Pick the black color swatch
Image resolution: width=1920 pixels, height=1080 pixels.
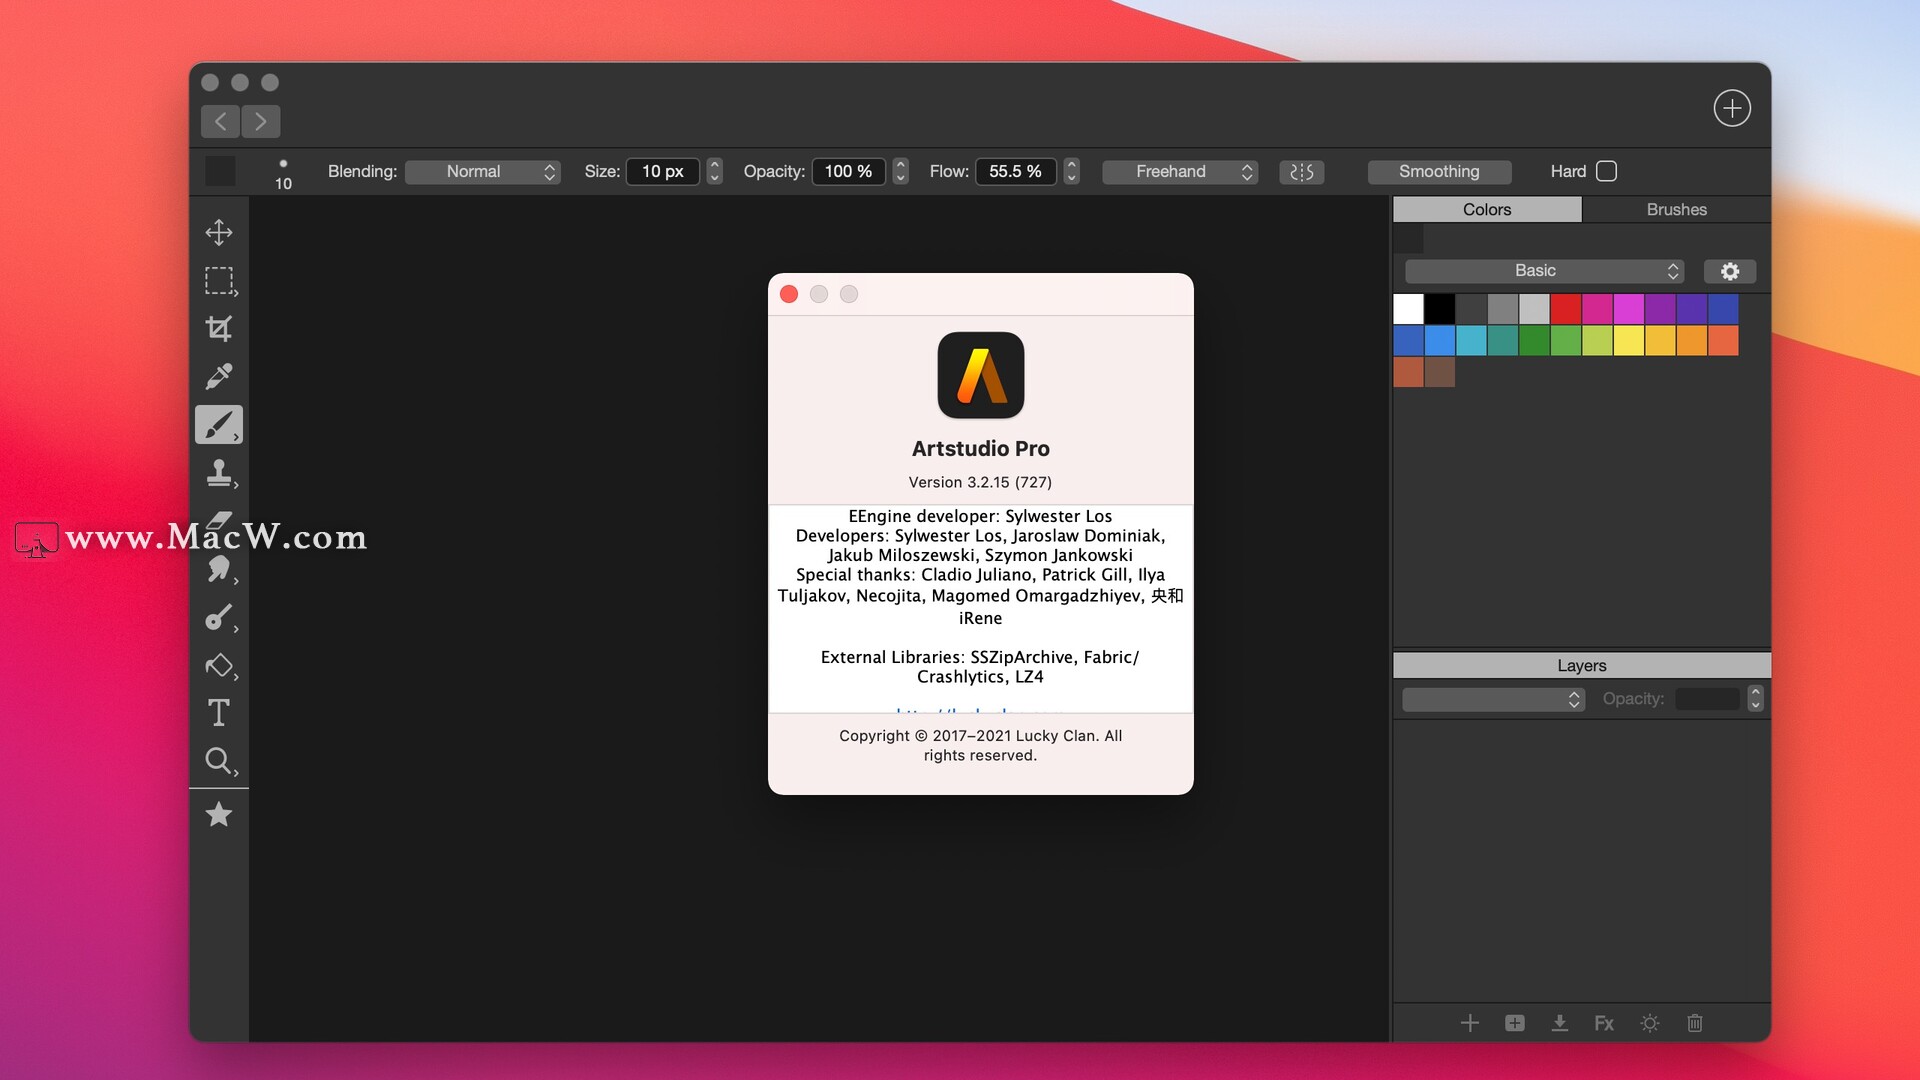1440,309
